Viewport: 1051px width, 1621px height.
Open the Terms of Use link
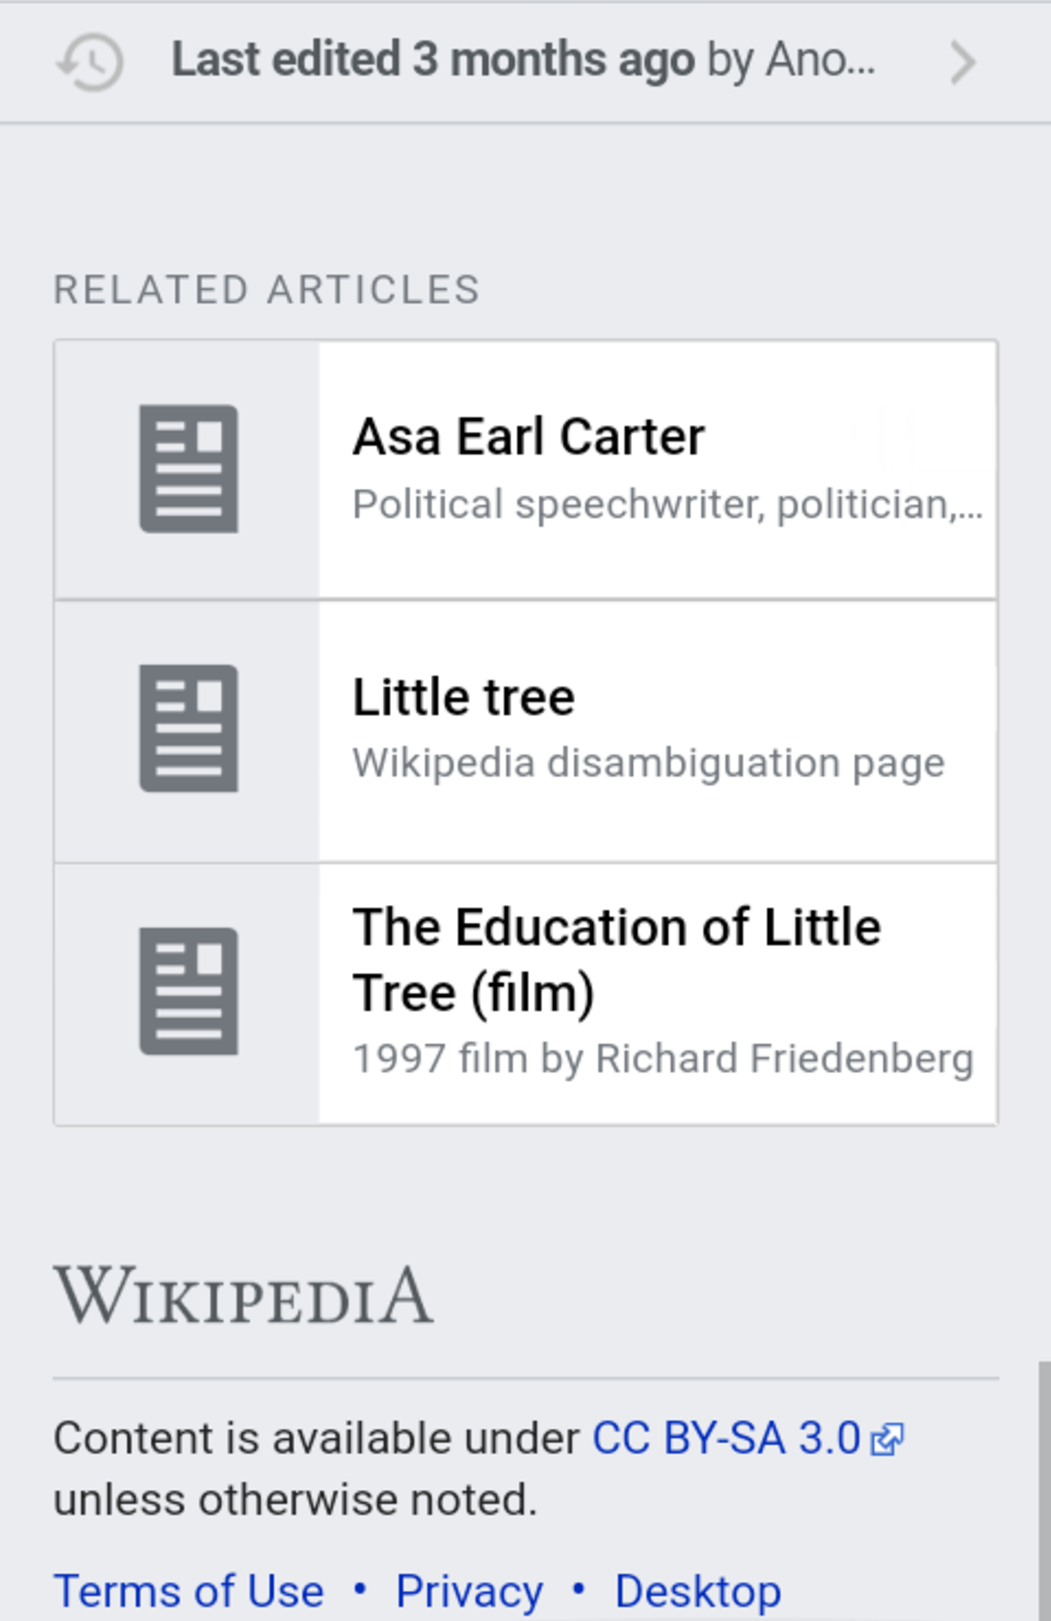pos(189,1591)
